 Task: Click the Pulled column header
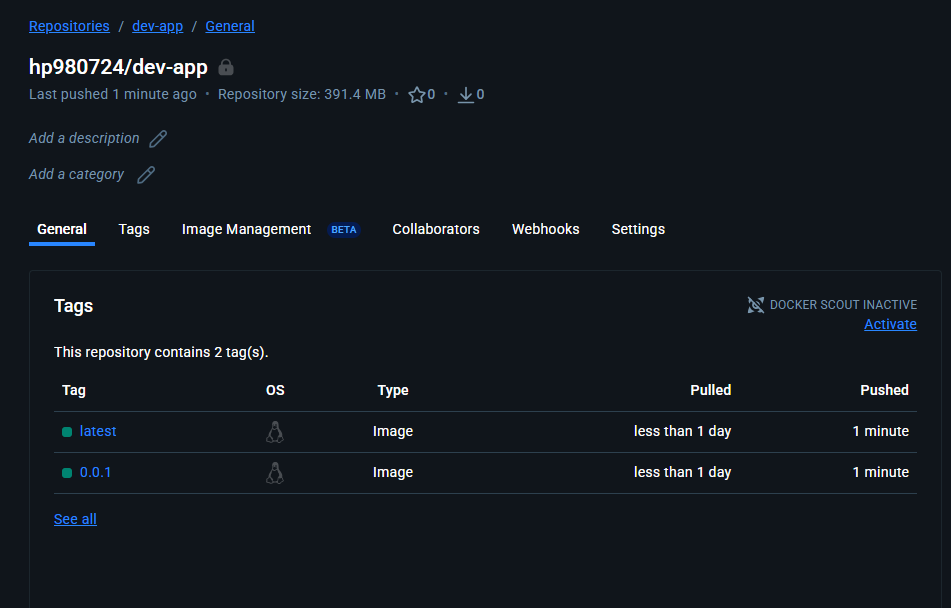pos(711,390)
